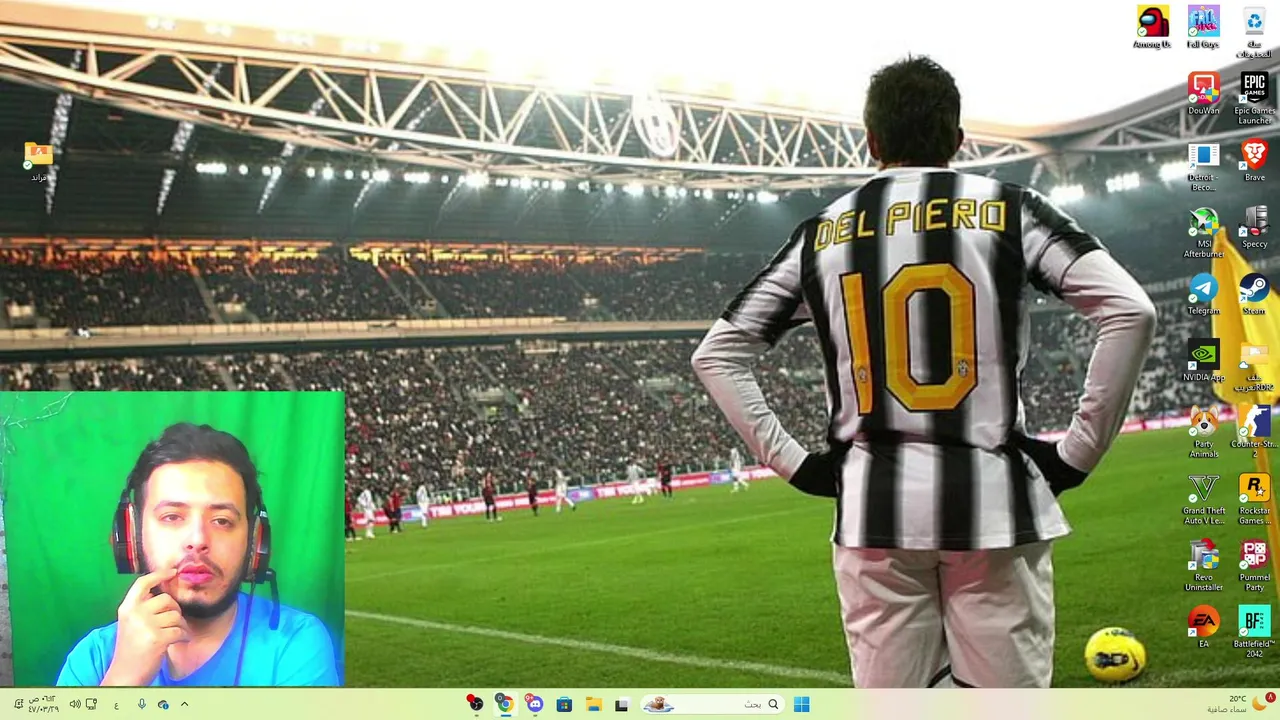This screenshot has width=1280, height=720.
Task: Select the Speccy desktop icon
Action: [1254, 228]
